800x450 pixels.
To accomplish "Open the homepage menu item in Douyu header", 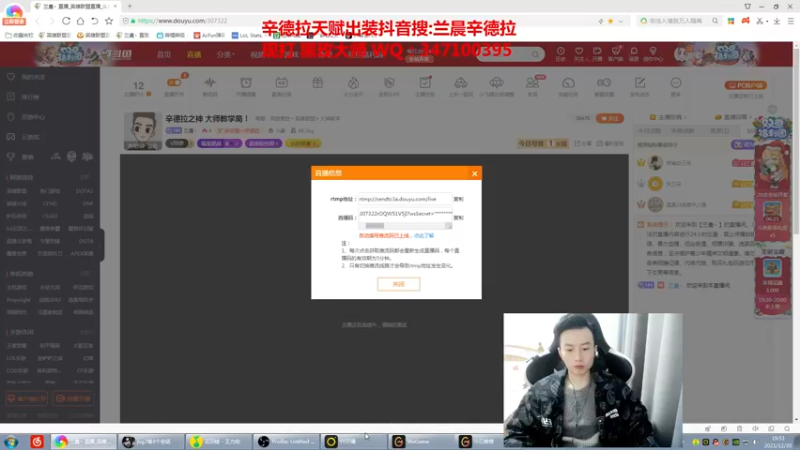I will click(x=164, y=55).
